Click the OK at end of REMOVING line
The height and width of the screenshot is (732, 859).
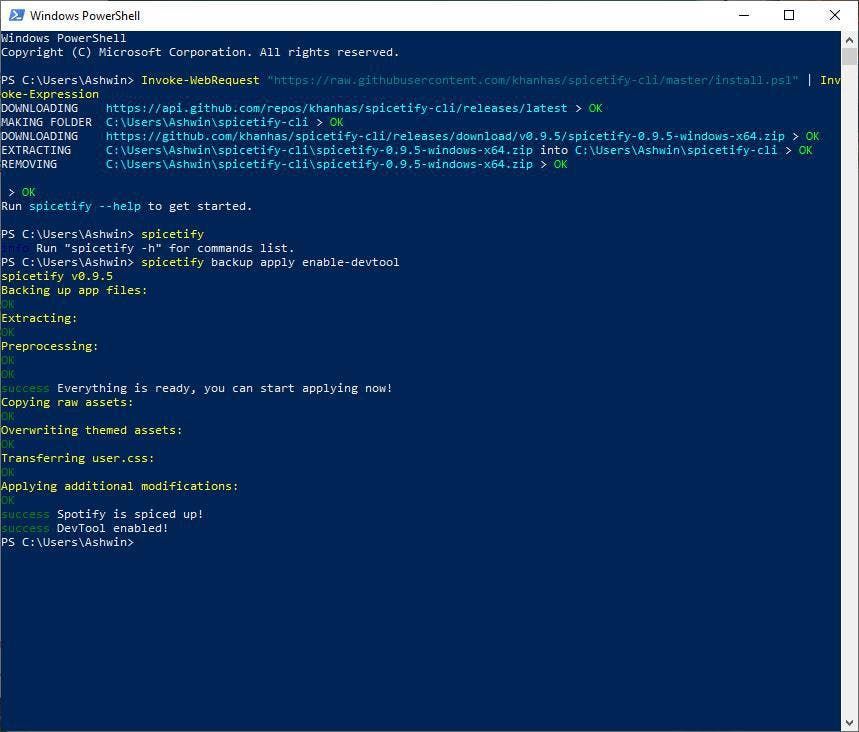(560, 164)
